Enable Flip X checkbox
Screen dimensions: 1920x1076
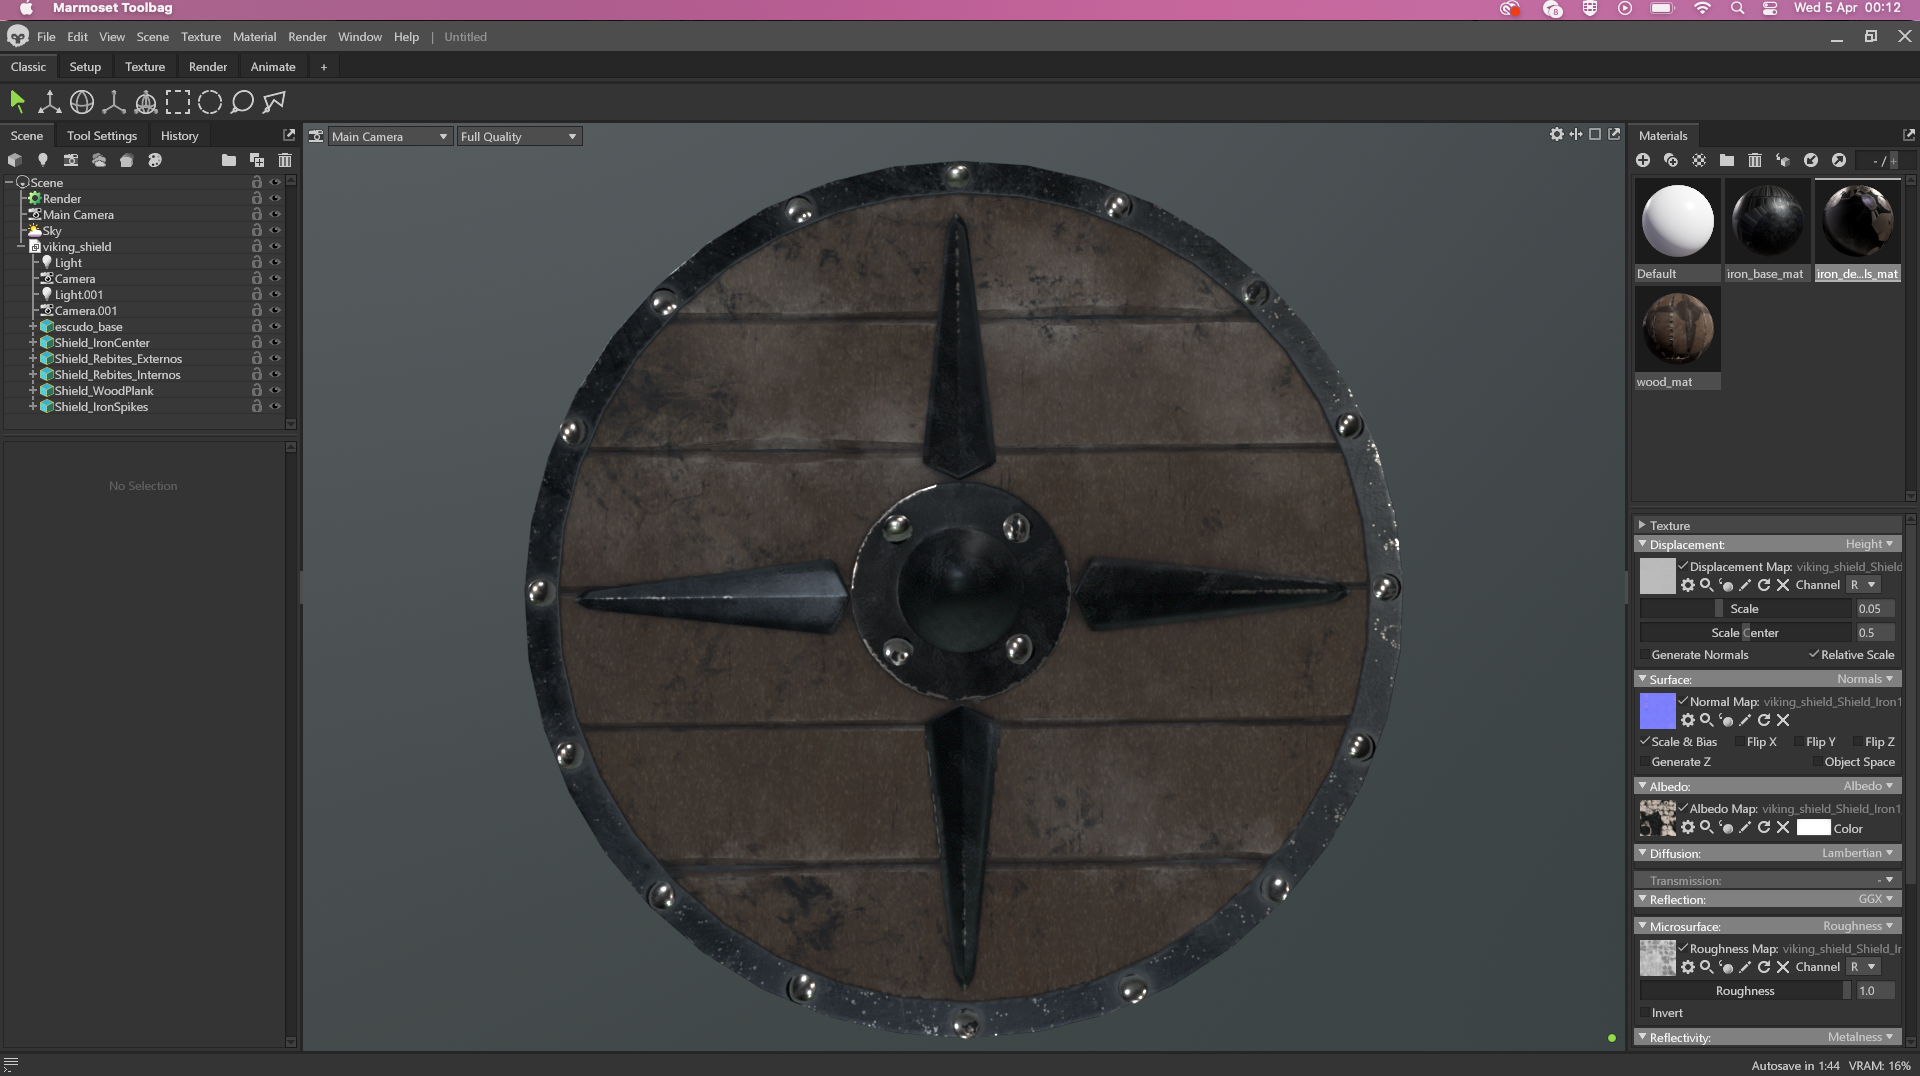click(1740, 742)
